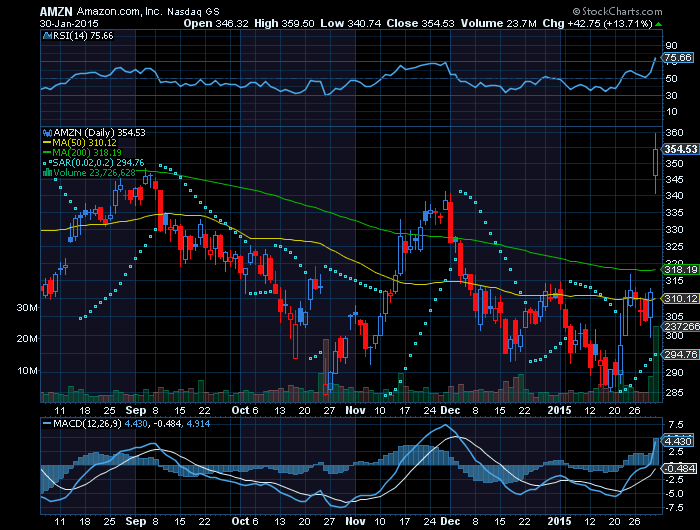Click the green MA(200) legend line marker

click(x=47, y=152)
